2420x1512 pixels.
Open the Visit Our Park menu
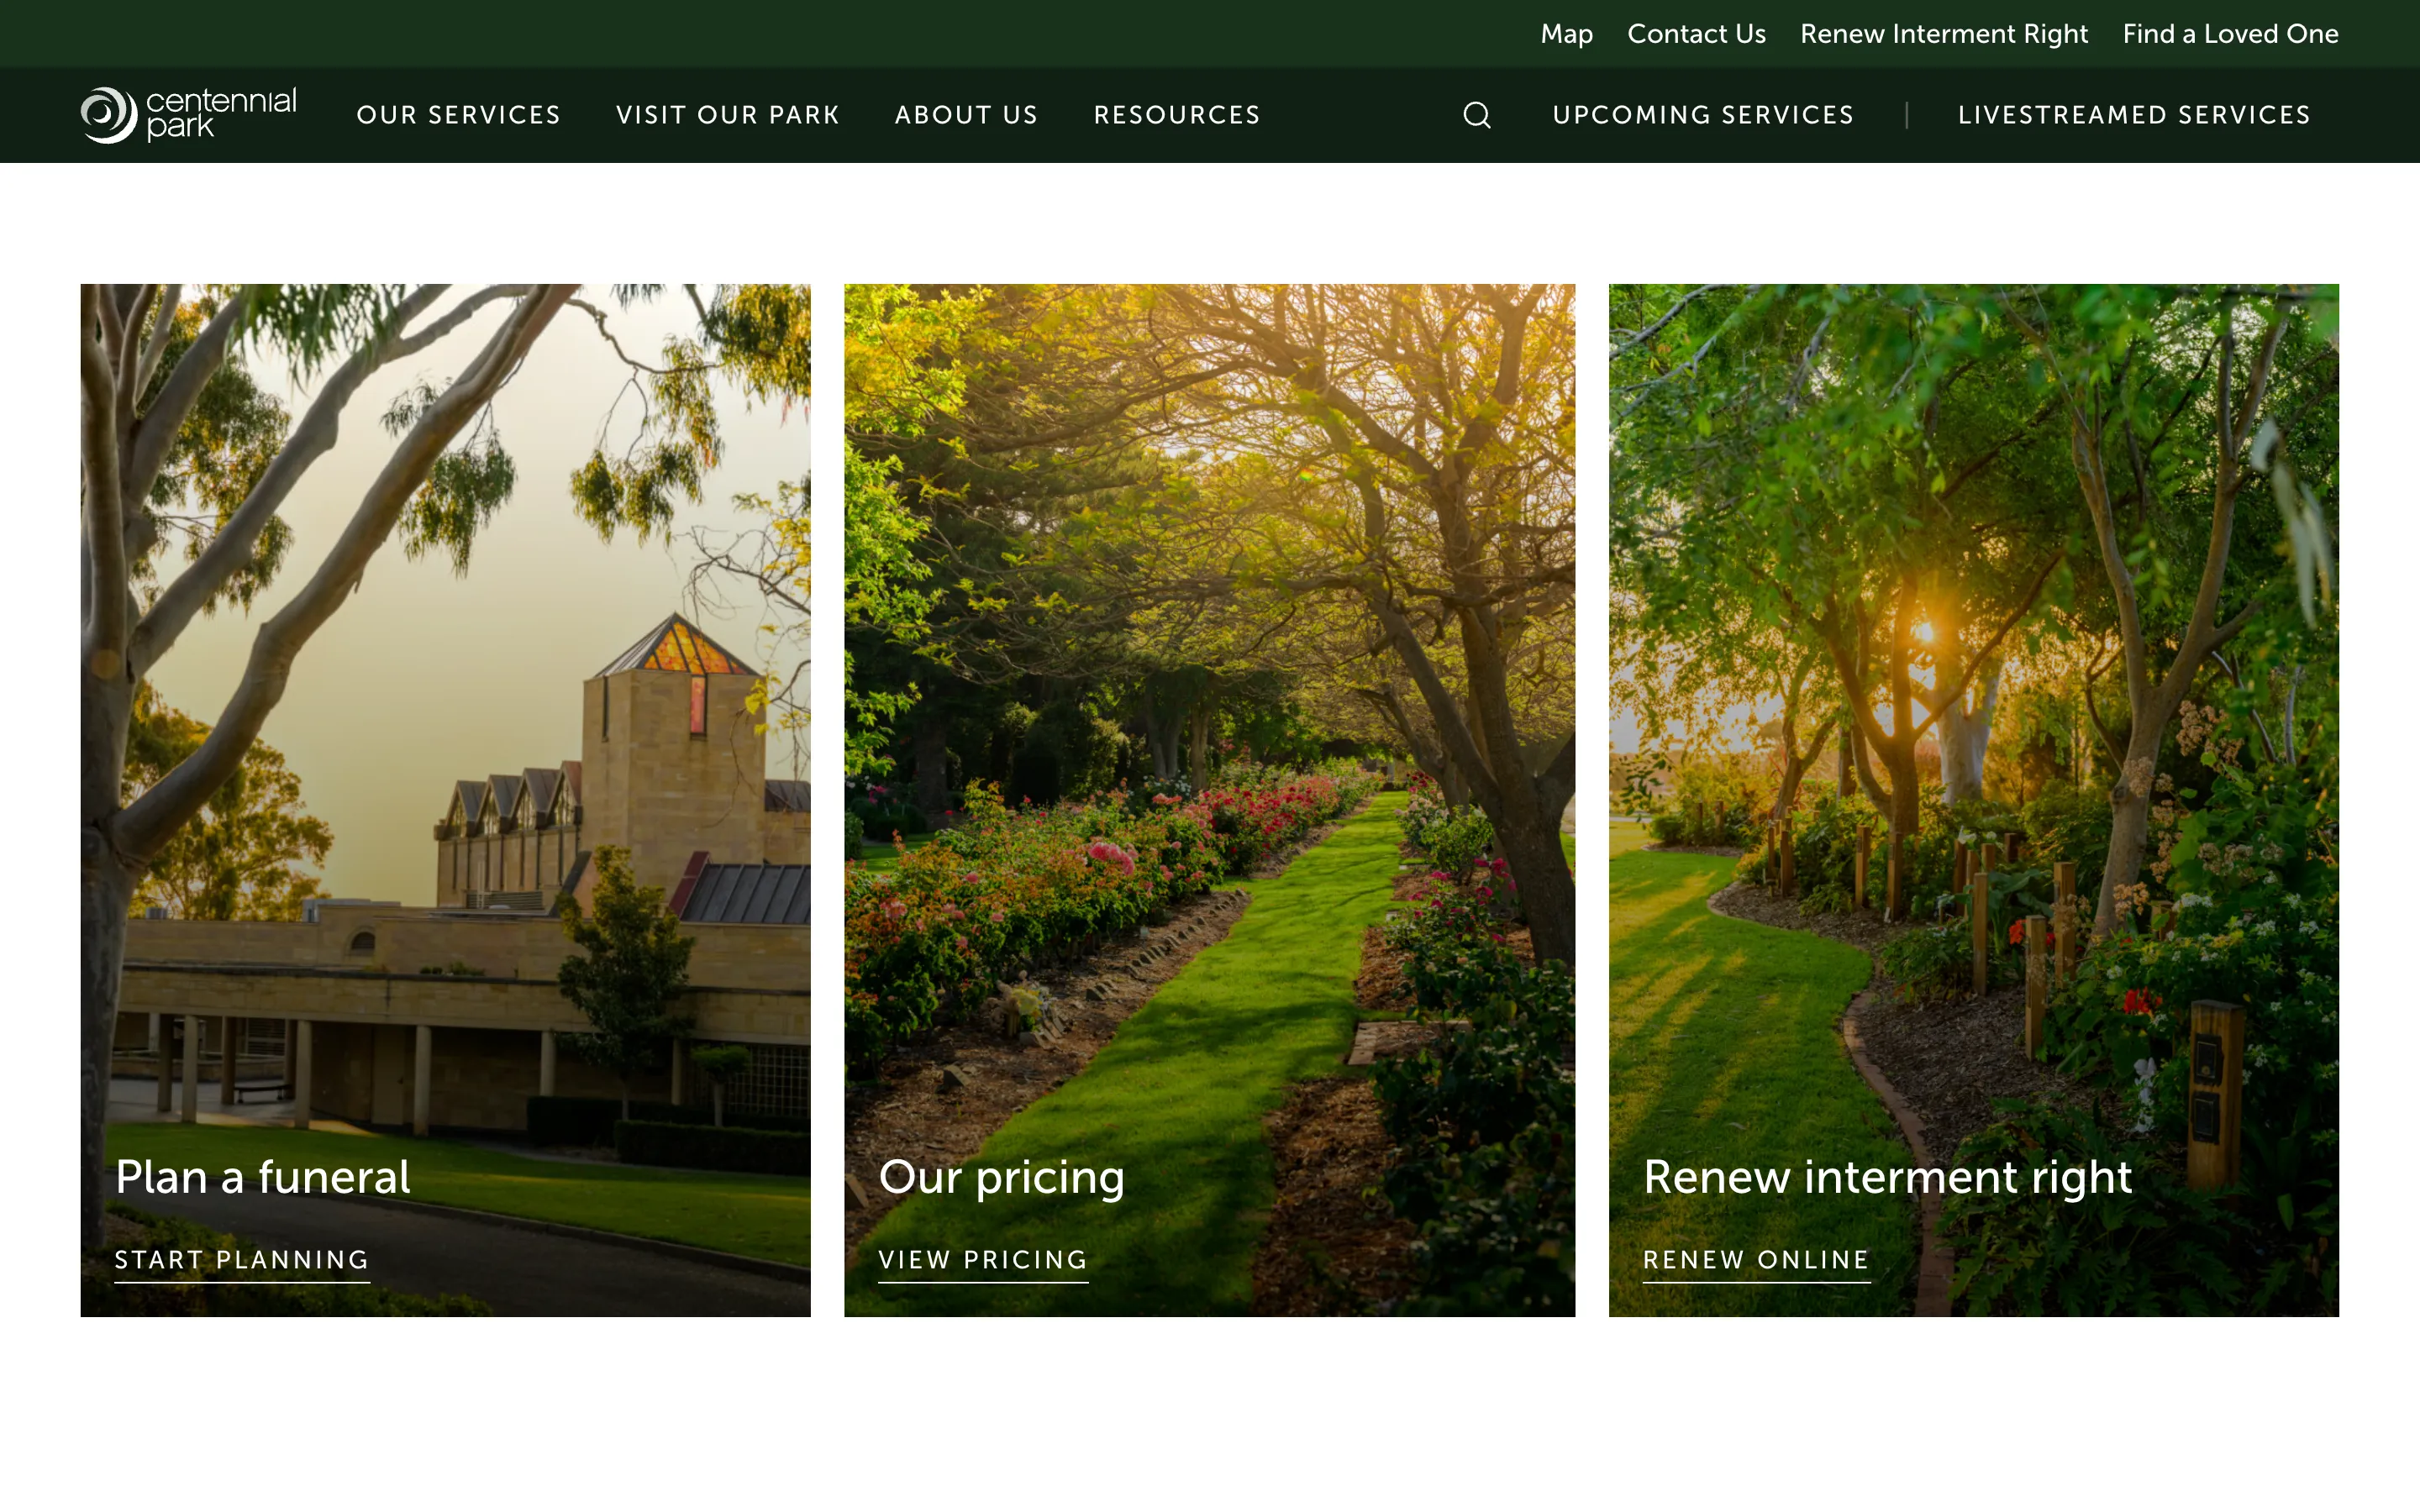(x=727, y=115)
